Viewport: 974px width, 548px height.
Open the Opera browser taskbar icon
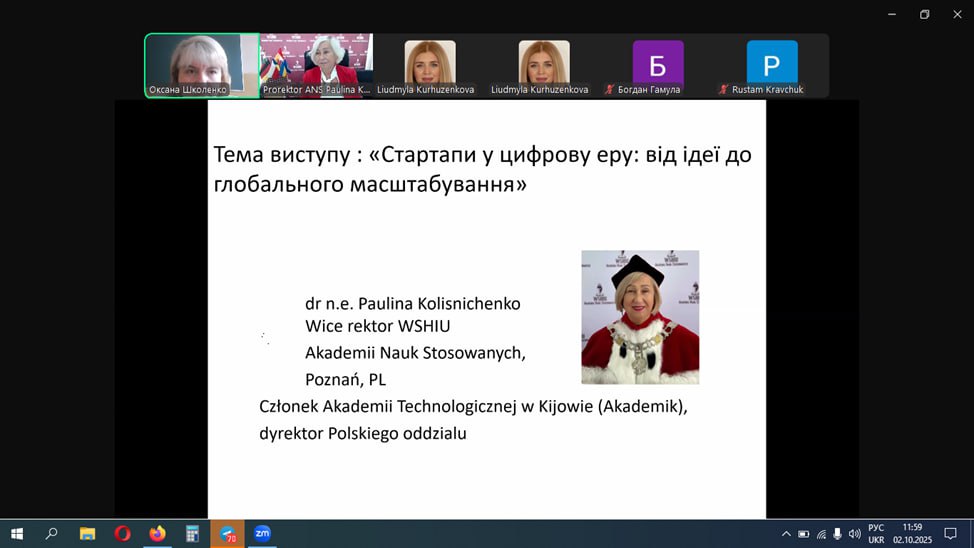[122, 533]
